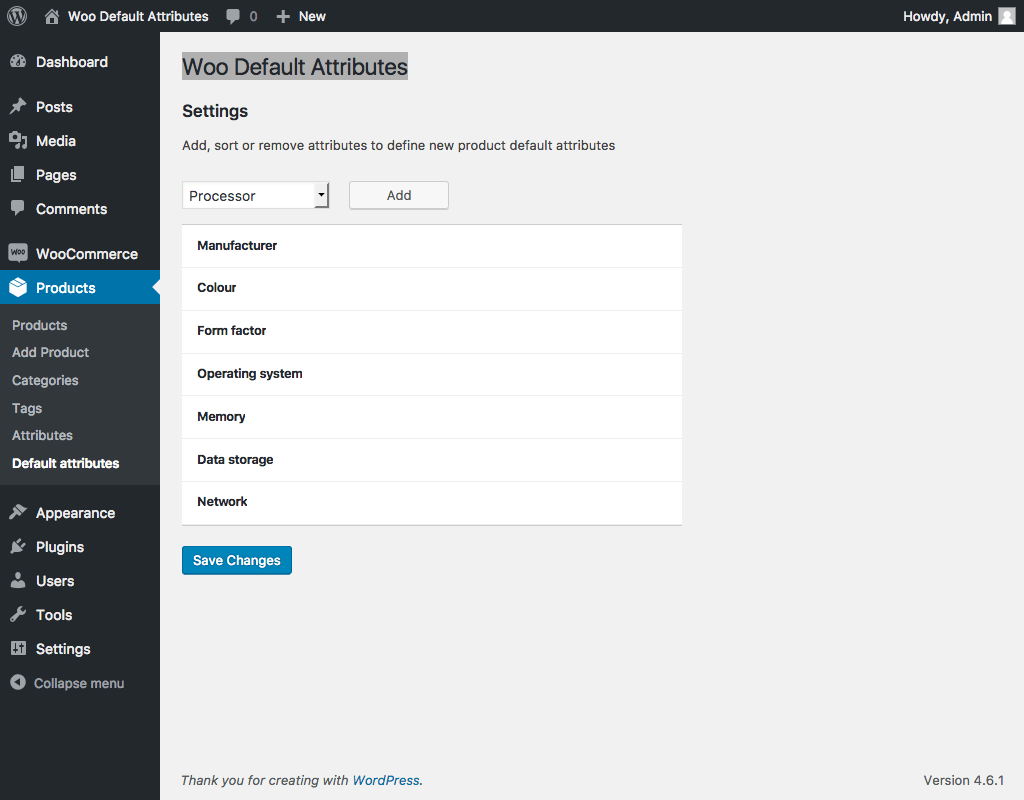
Task: Select the Network attribute row
Action: pyautogui.click(x=432, y=503)
